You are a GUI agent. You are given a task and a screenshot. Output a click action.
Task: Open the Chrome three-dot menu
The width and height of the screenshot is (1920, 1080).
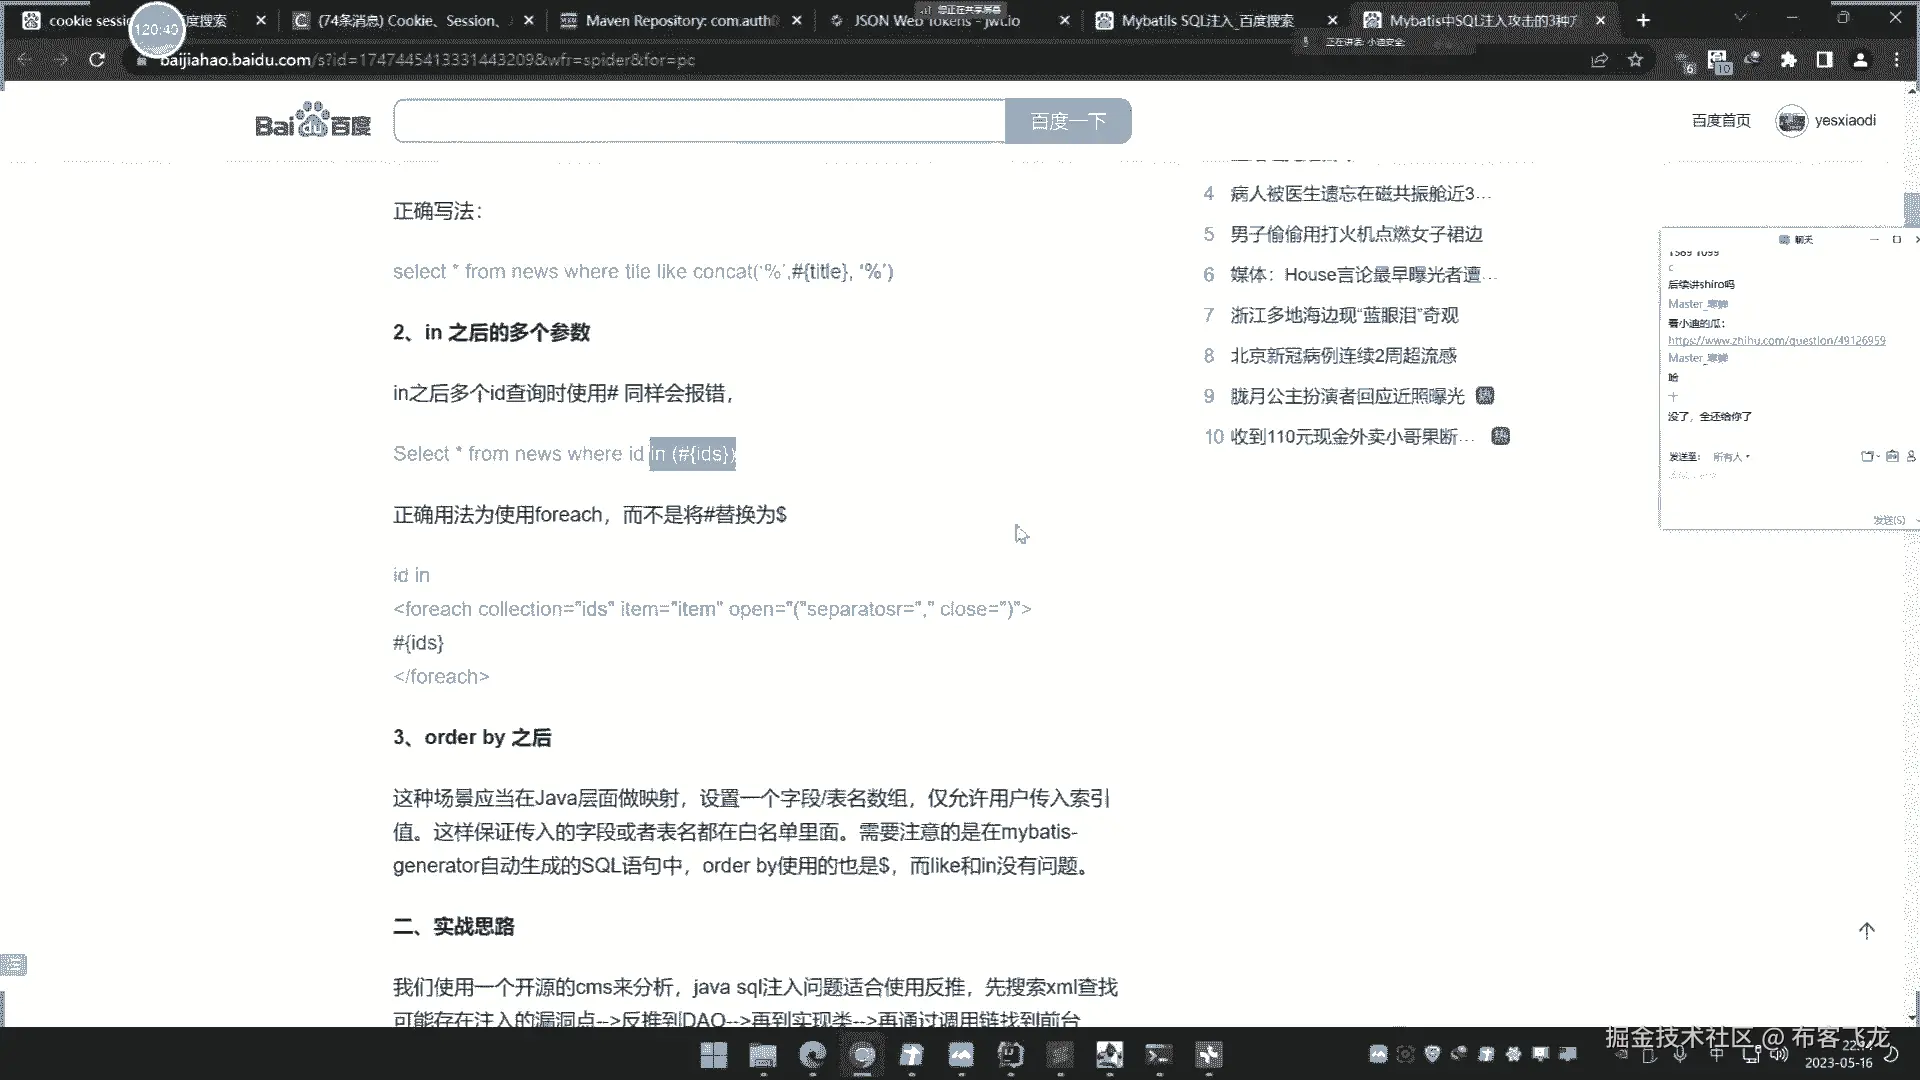click(x=1896, y=60)
